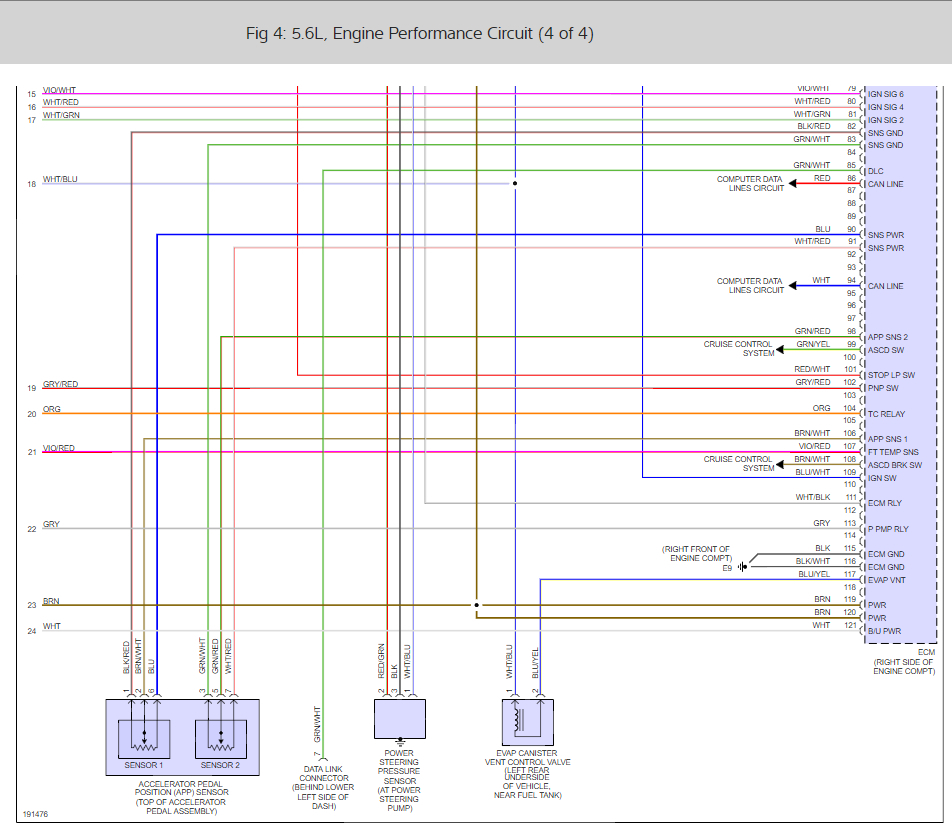Click the Power Steering Pressure Sensor caption
The width and height of the screenshot is (952, 839).
399,781
